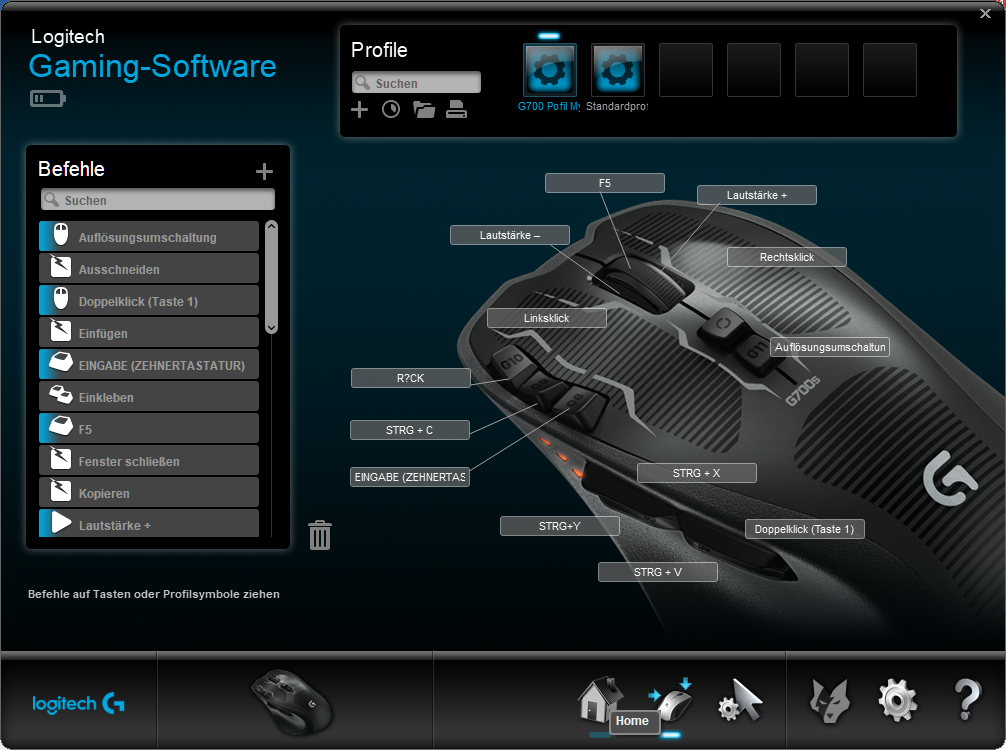Click EINGABE (ZEHNERTAS assignment label on mouse
The height and width of the screenshot is (750, 1006).
pyautogui.click(x=410, y=477)
